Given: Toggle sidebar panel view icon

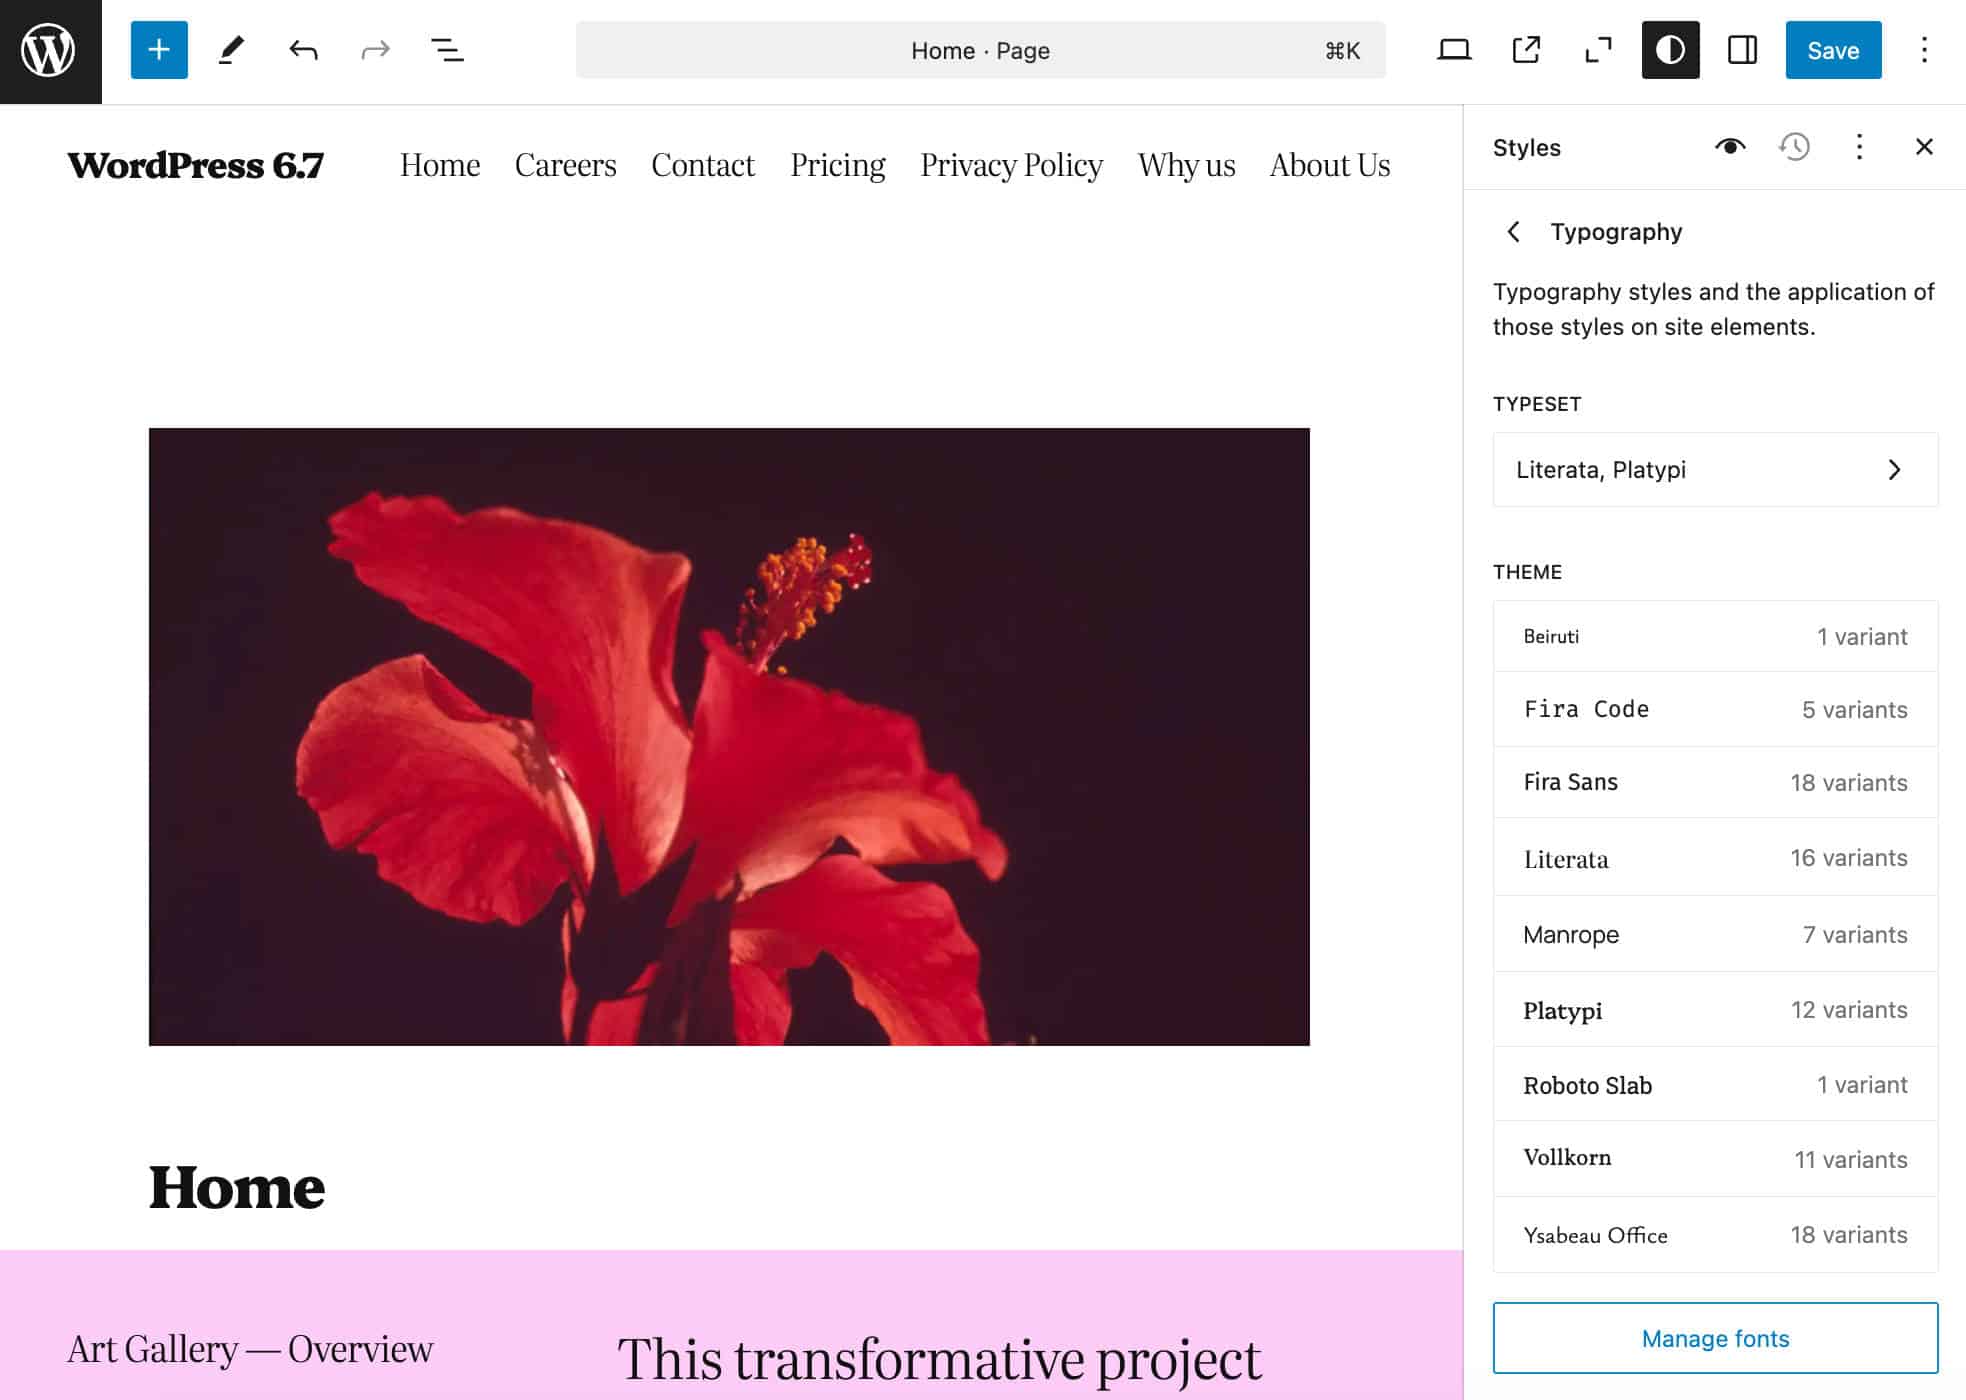Looking at the screenshot, I should (x=1743, y=50).
